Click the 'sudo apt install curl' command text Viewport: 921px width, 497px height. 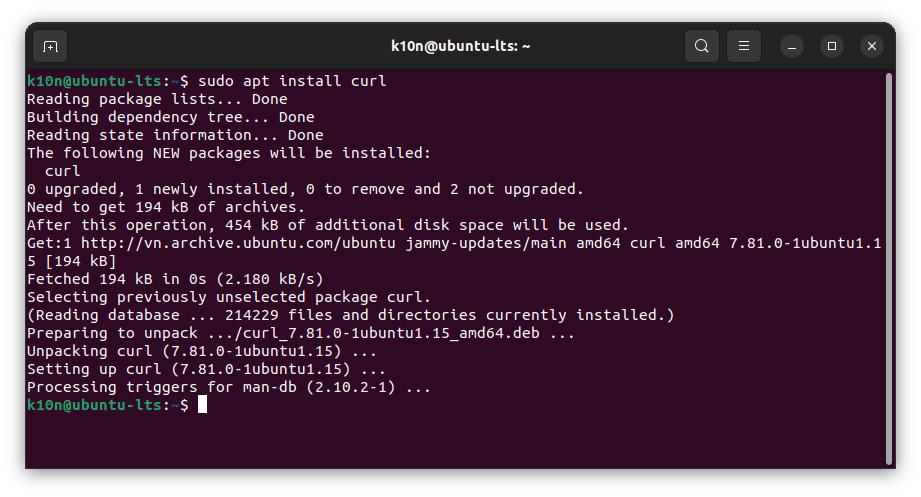pyautogui.click(x=292, y=81)
